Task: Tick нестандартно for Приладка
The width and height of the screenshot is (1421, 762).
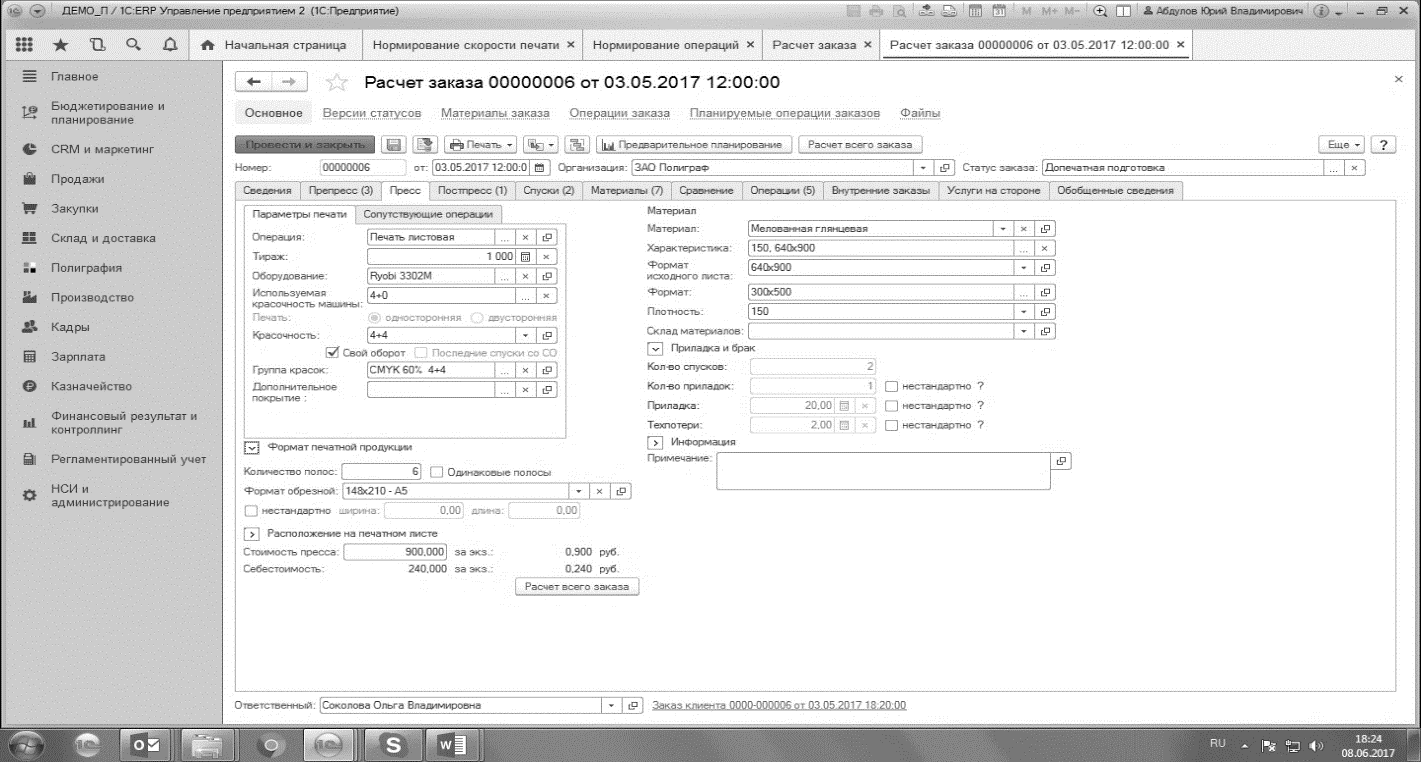Action: 891,406
